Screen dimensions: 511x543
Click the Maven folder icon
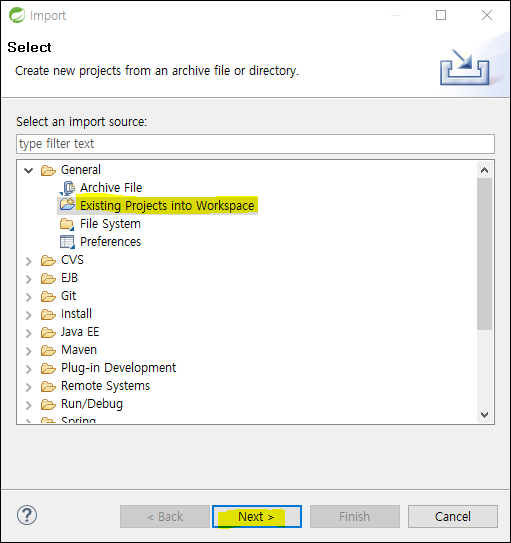click(48, 350)
